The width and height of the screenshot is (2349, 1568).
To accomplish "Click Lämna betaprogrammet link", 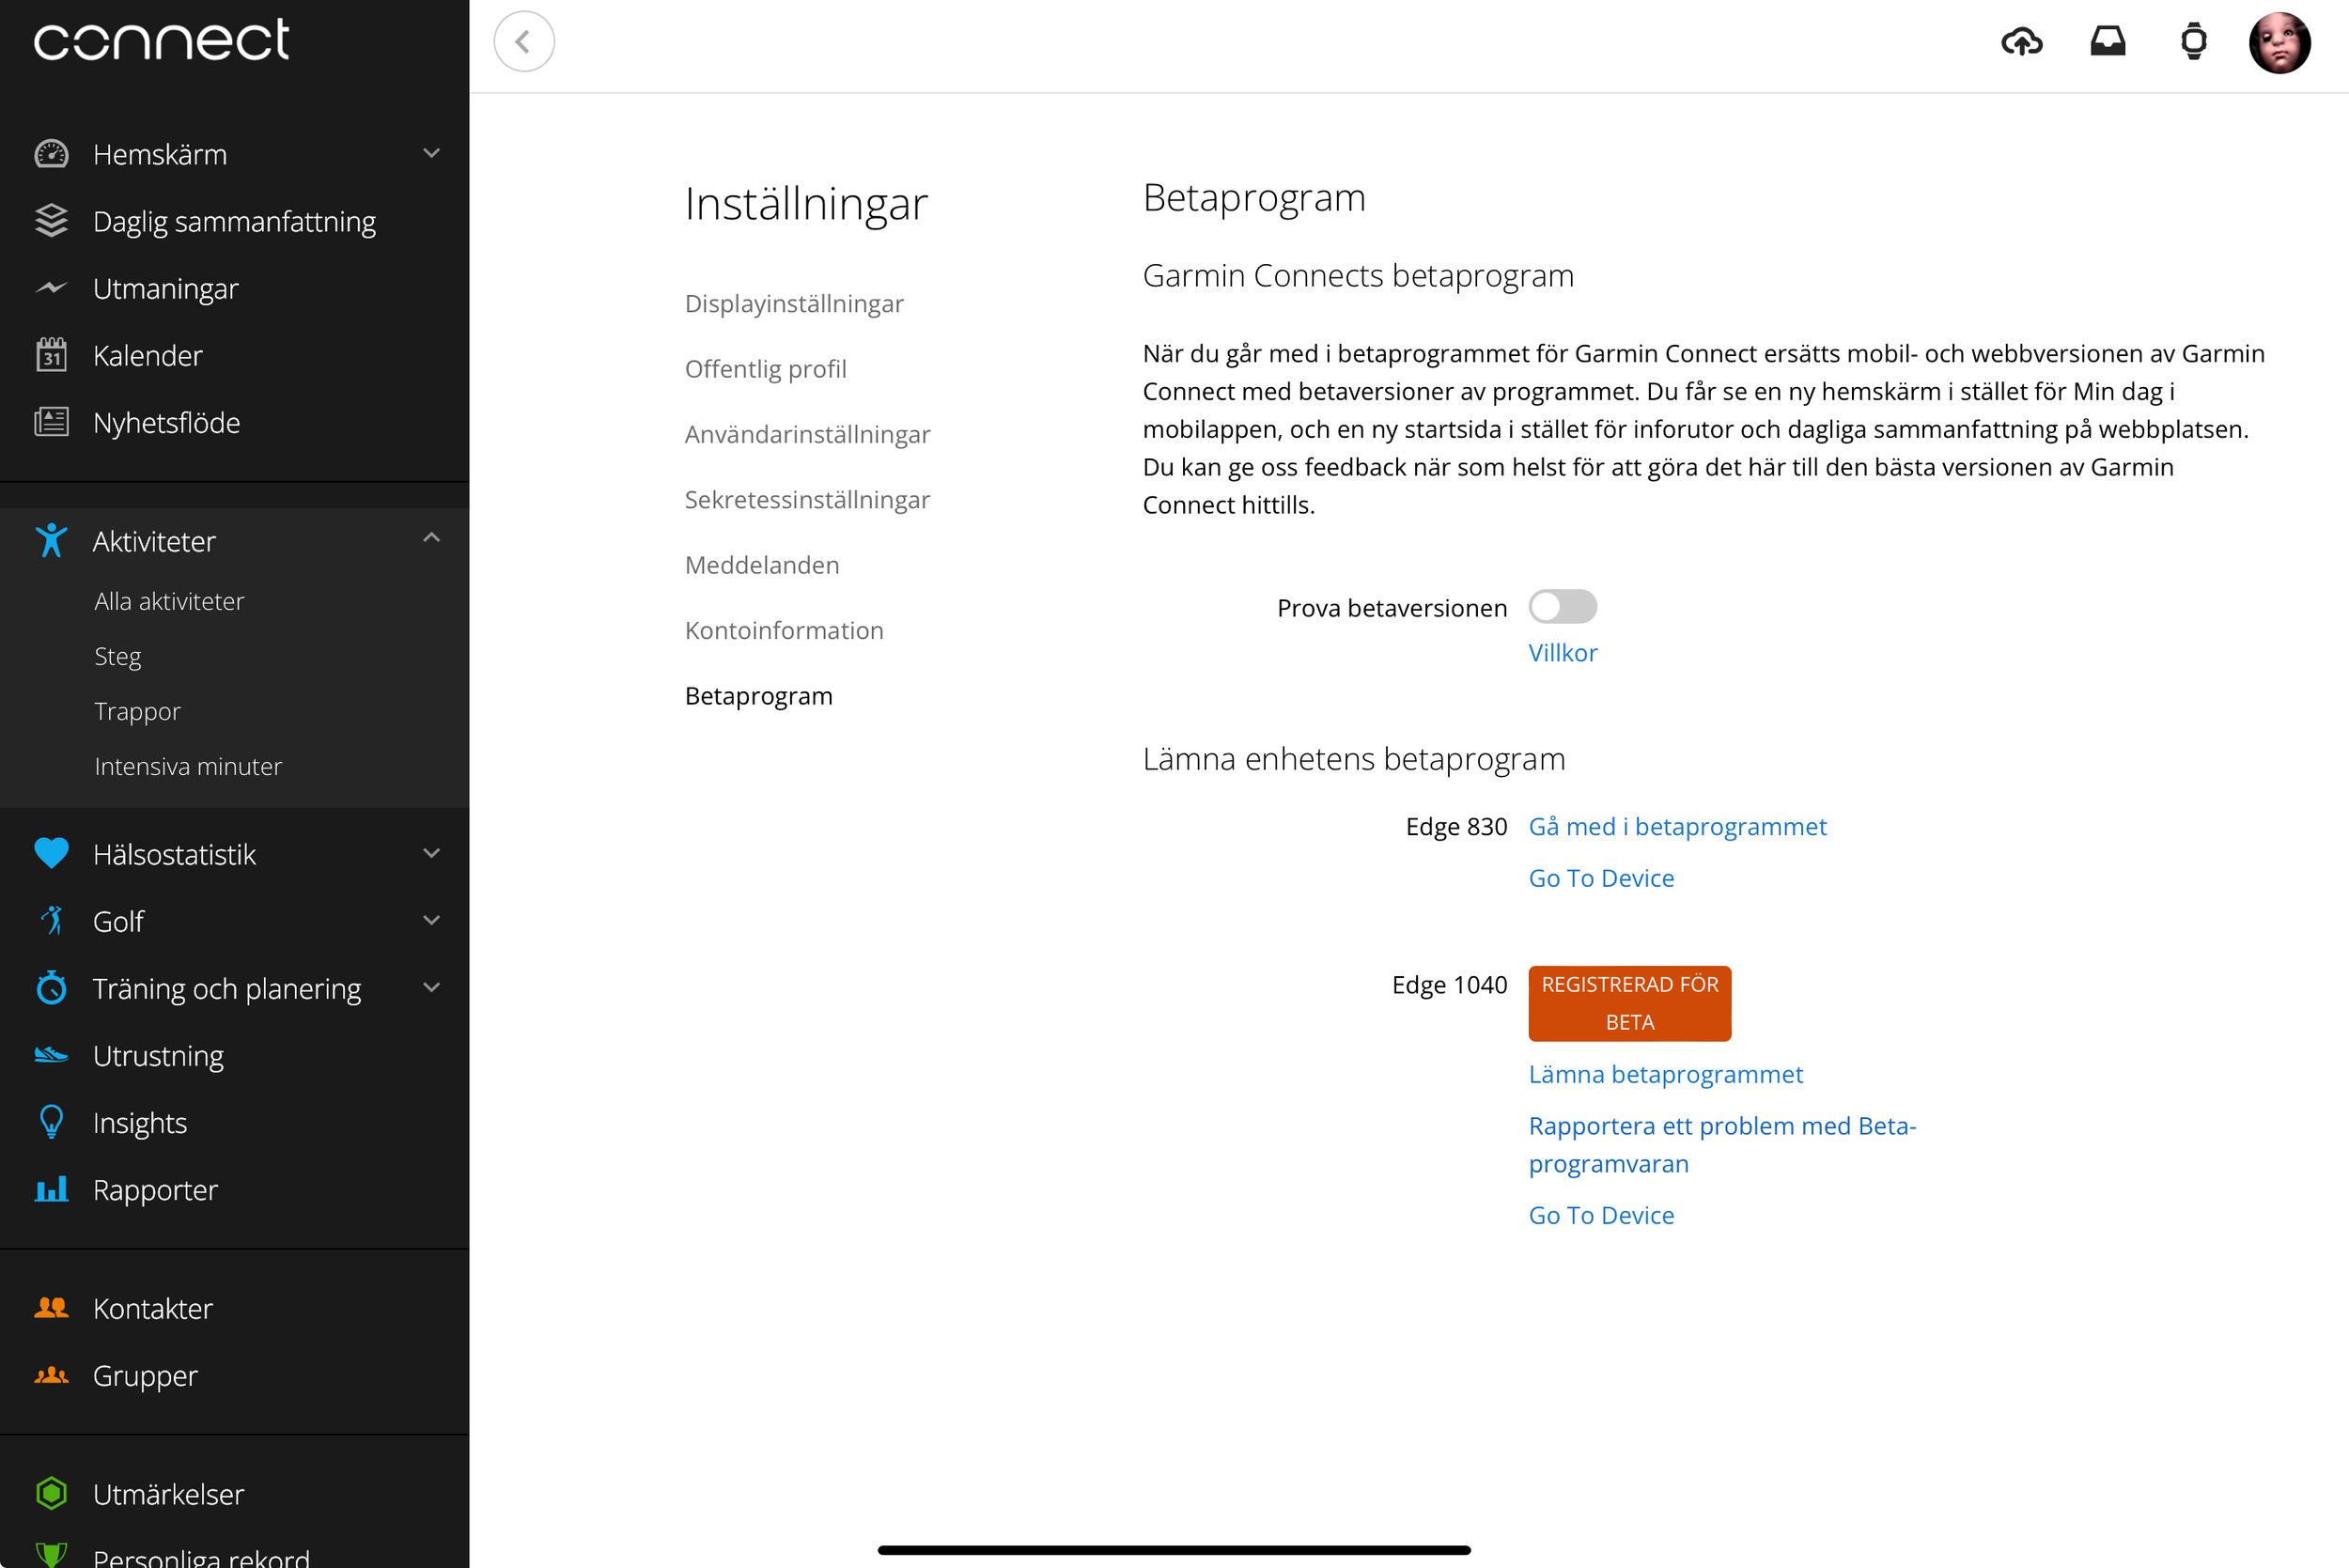I will coord(1665,1075).
